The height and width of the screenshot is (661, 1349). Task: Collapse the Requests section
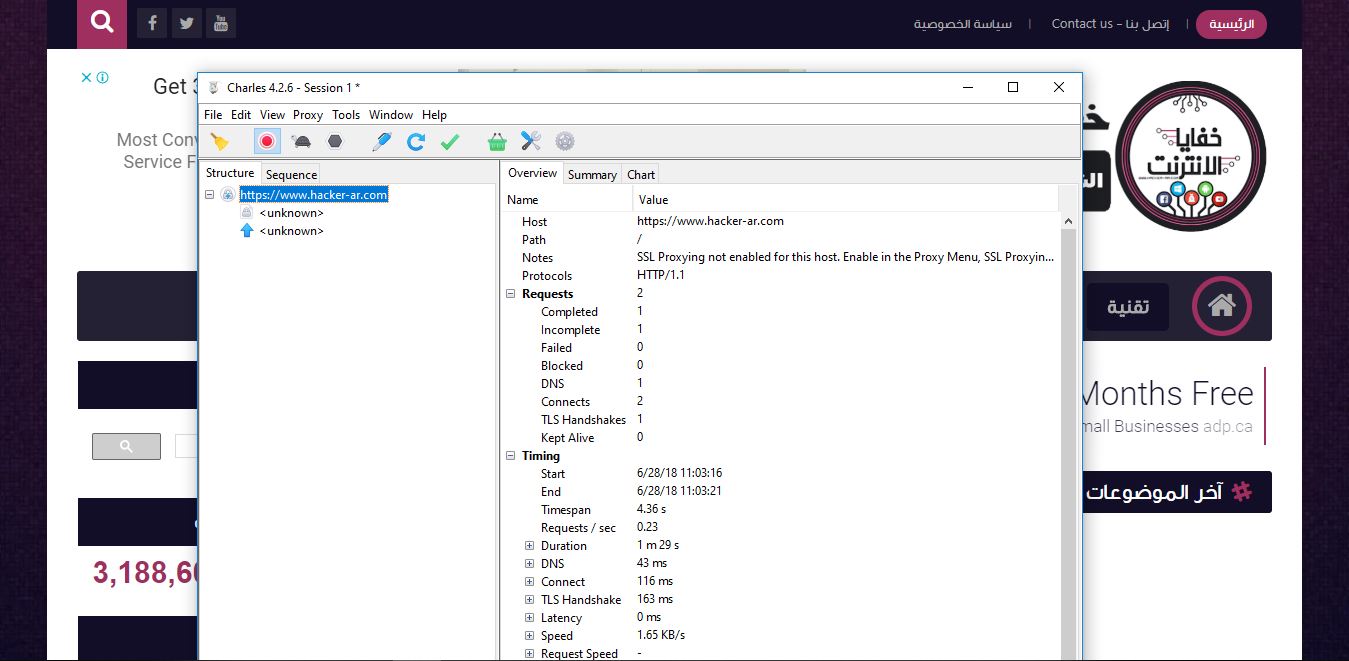tap(511, 294)
